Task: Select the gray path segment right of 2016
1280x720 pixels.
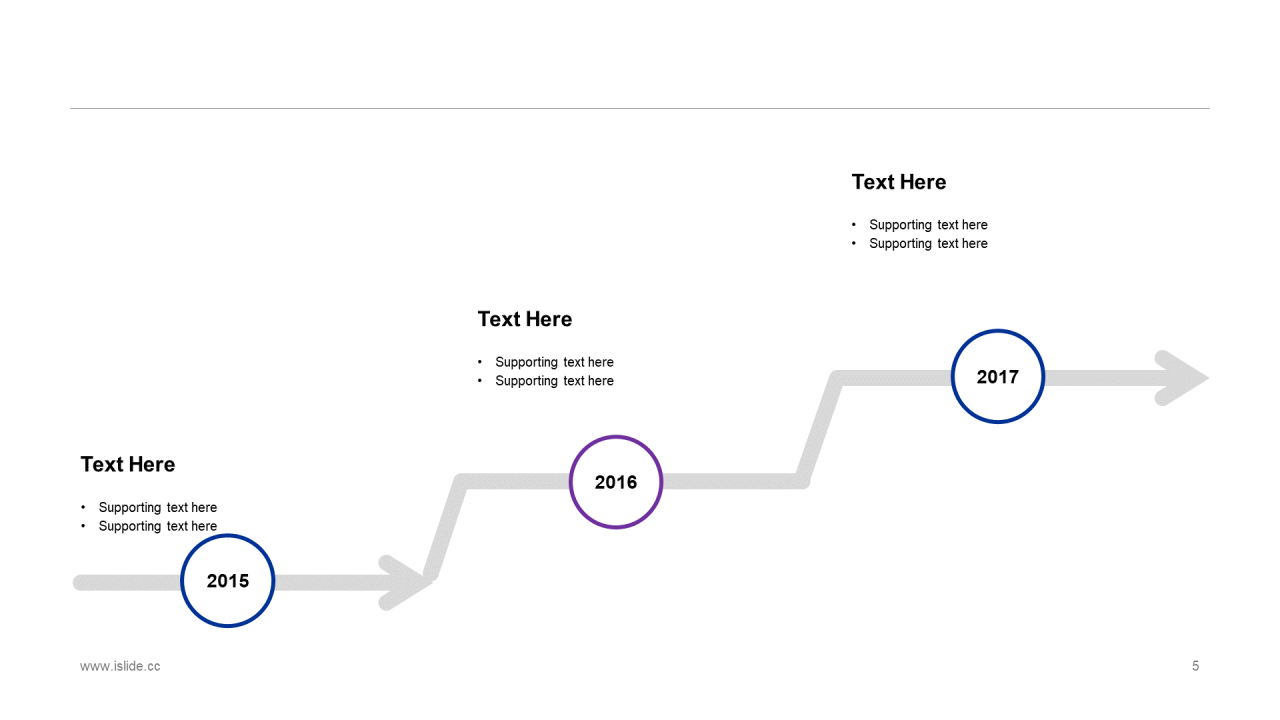Action: click(x=733, y=482)
